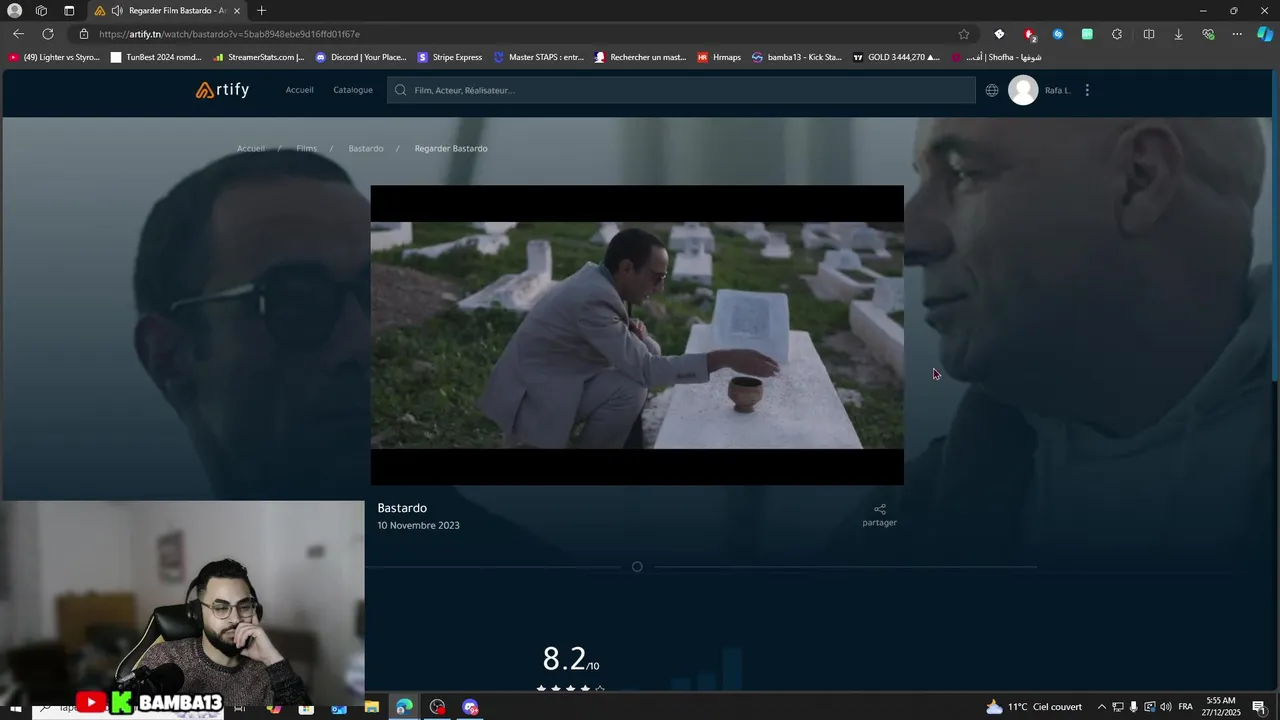Open the Lighter vs Styro bookmark
The width and height of the screenshot is (1280, 720).
click(55, 57)
